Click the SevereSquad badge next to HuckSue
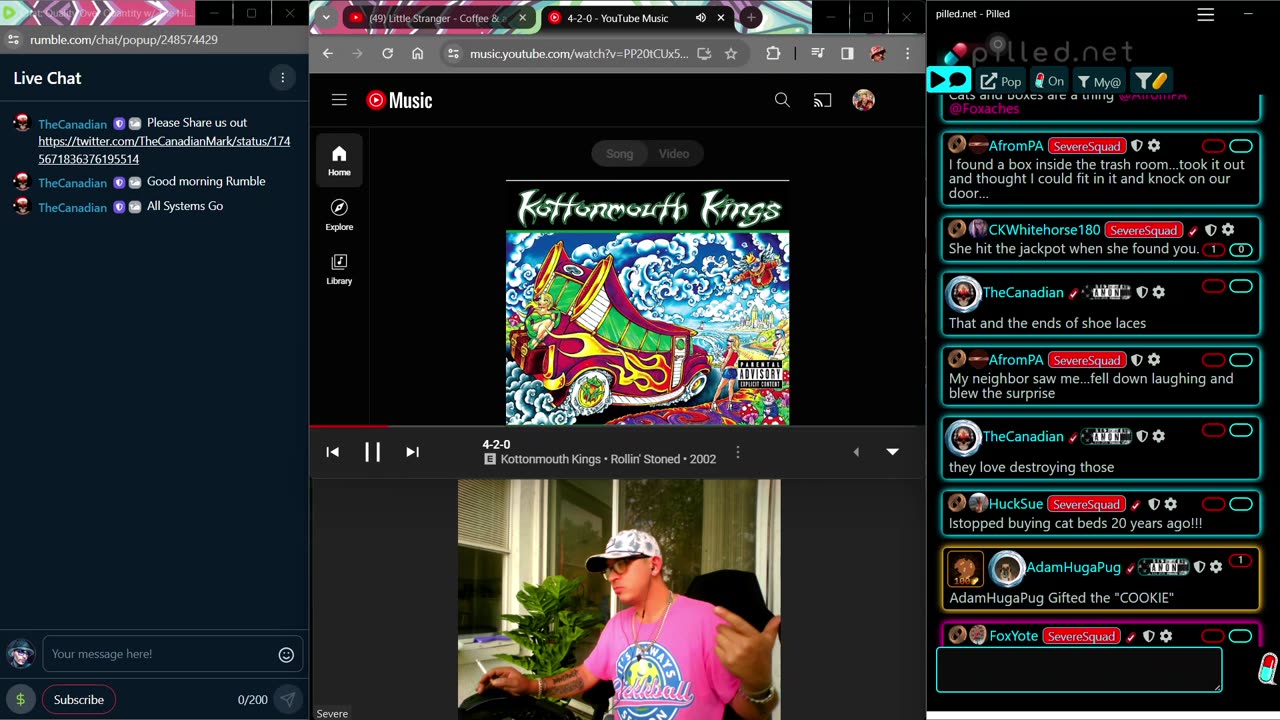The height and width of the screenshot is (720, 1280). [x=1086, y=504]
